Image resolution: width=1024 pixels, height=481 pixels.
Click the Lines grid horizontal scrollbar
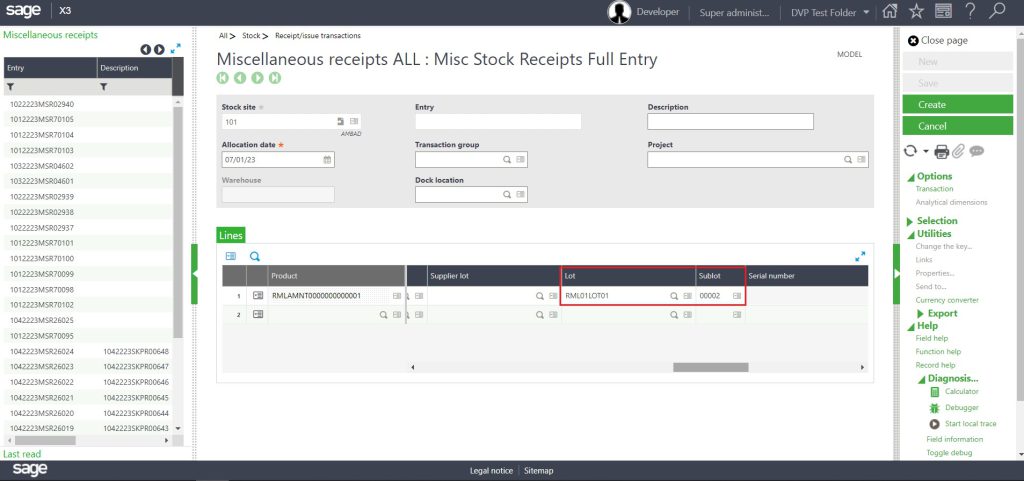point(711,367)
